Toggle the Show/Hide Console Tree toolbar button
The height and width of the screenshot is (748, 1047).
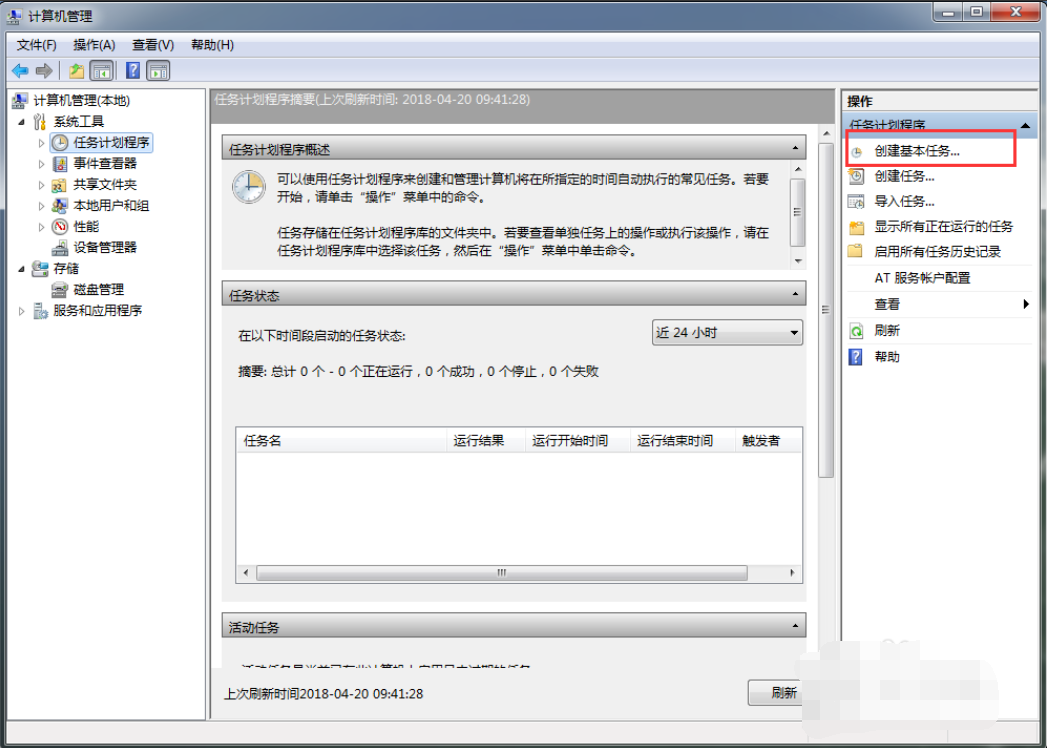coord(101,71)
